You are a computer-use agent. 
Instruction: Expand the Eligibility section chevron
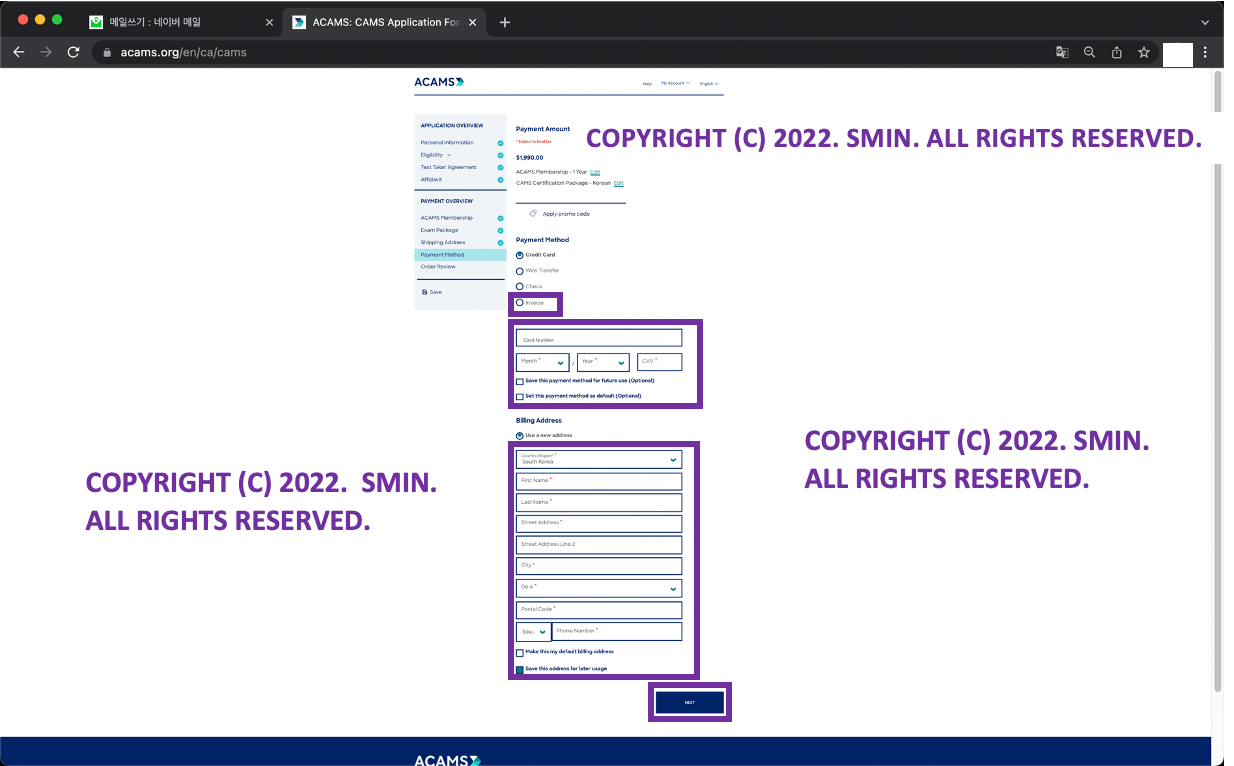click(x=449, y=155)
